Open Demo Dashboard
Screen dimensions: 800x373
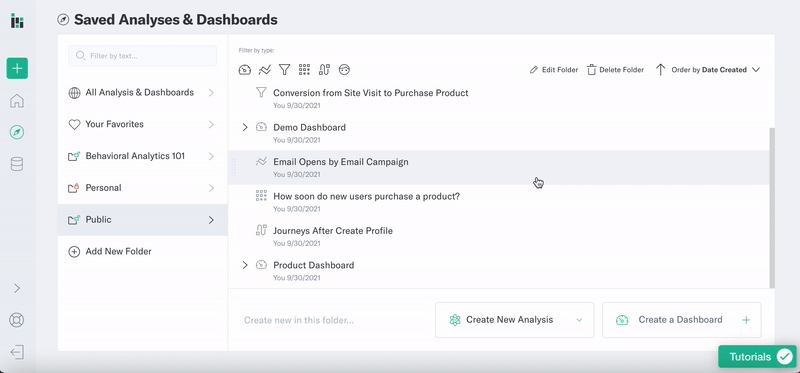pyautogui.click(x=309, y=128)
